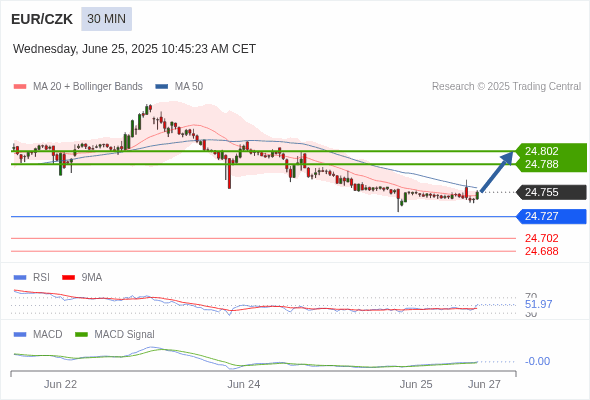Click the 30 MIN timeframe badge
Viewport: 590px width, 400px height.
click(106, 19)
